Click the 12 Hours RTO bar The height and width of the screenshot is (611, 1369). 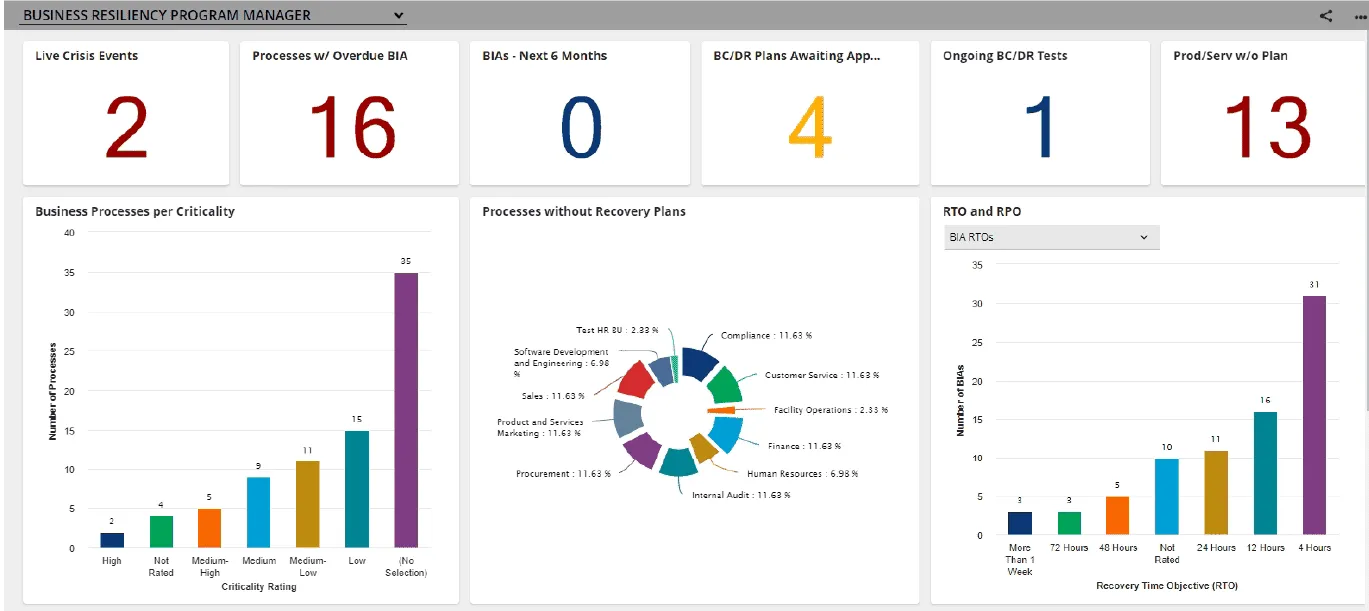[x=1264, y=472]
